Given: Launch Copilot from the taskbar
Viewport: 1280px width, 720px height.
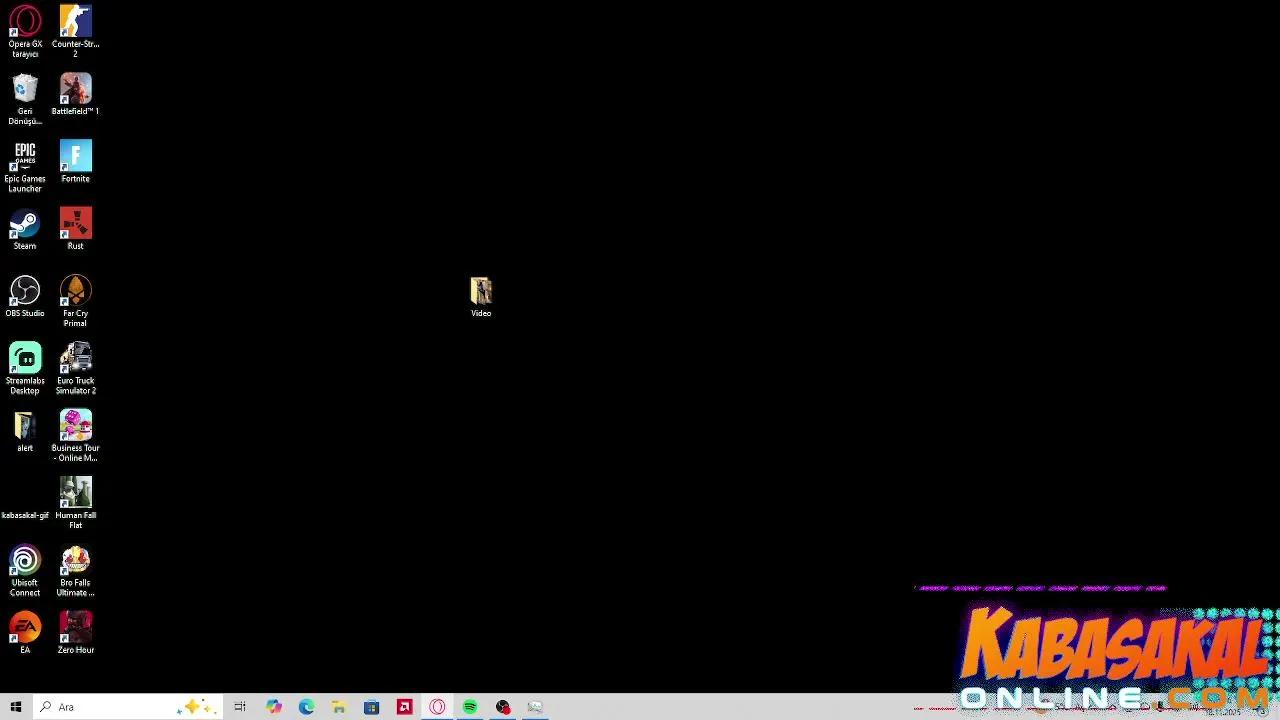Looking at the screenshot, I should (273, 707).
